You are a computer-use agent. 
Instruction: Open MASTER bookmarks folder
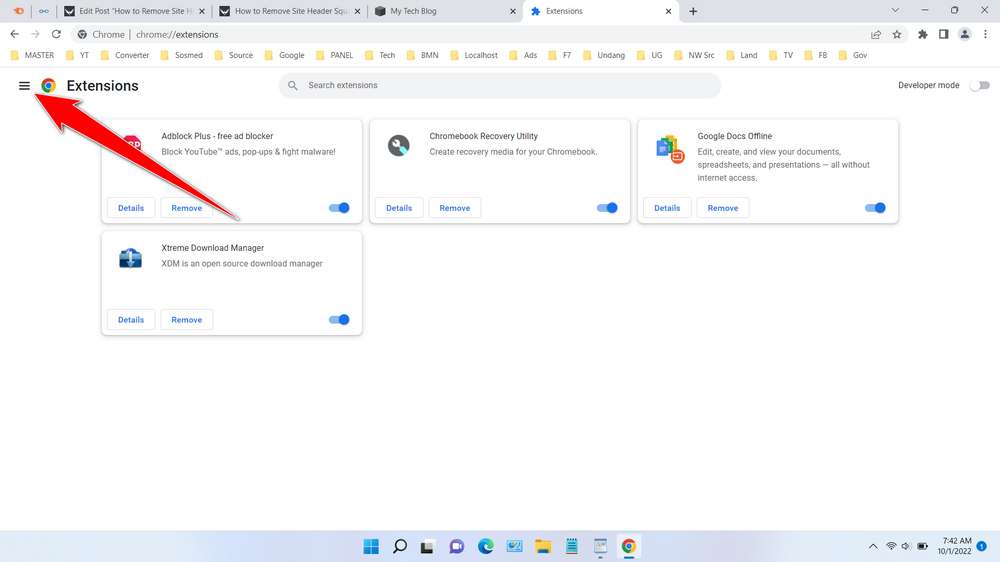pyautogui.click(x=33, y=55)
